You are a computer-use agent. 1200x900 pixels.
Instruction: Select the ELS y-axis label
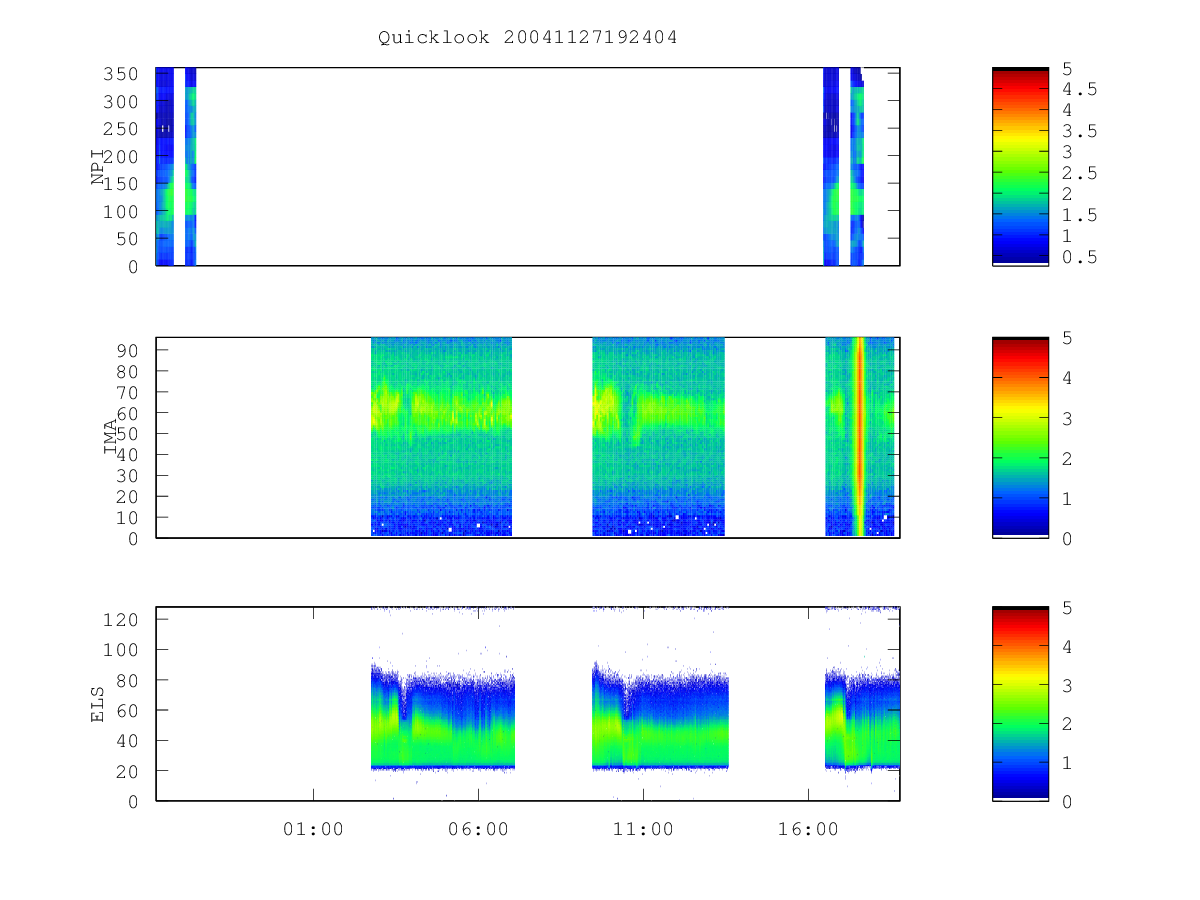98,704
